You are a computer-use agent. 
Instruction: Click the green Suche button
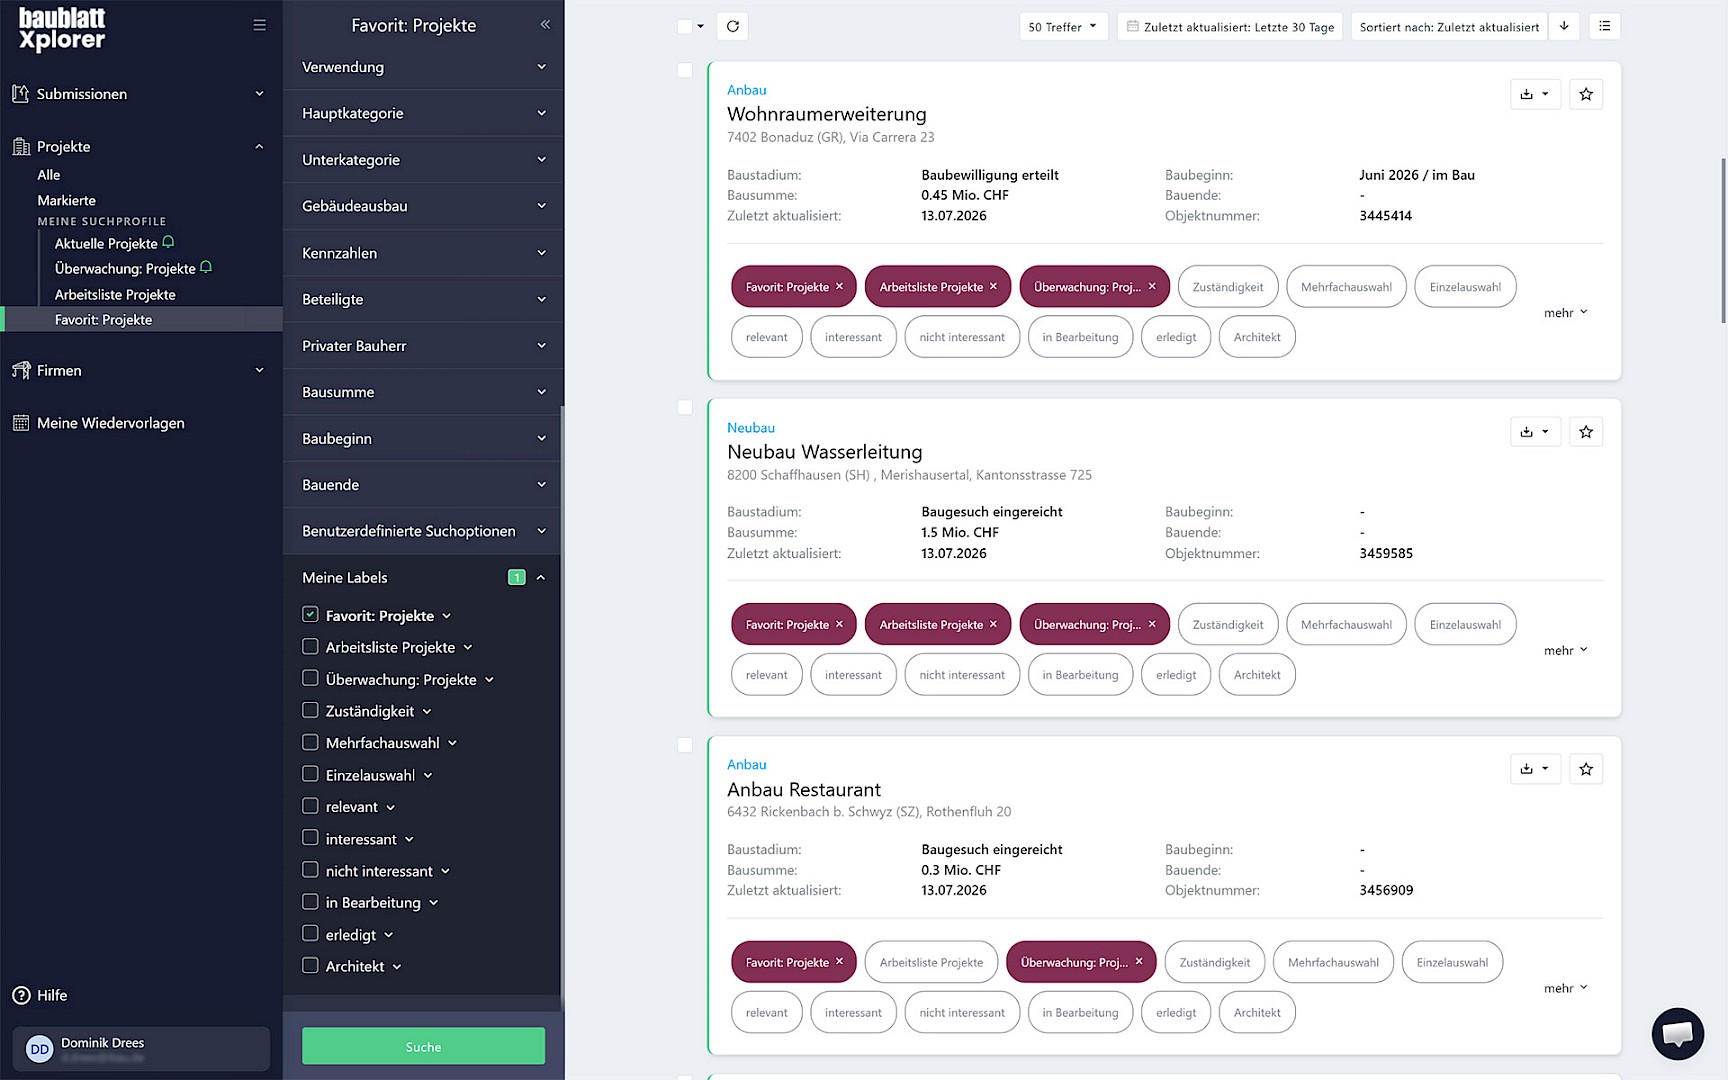[x=423, y=1046]
